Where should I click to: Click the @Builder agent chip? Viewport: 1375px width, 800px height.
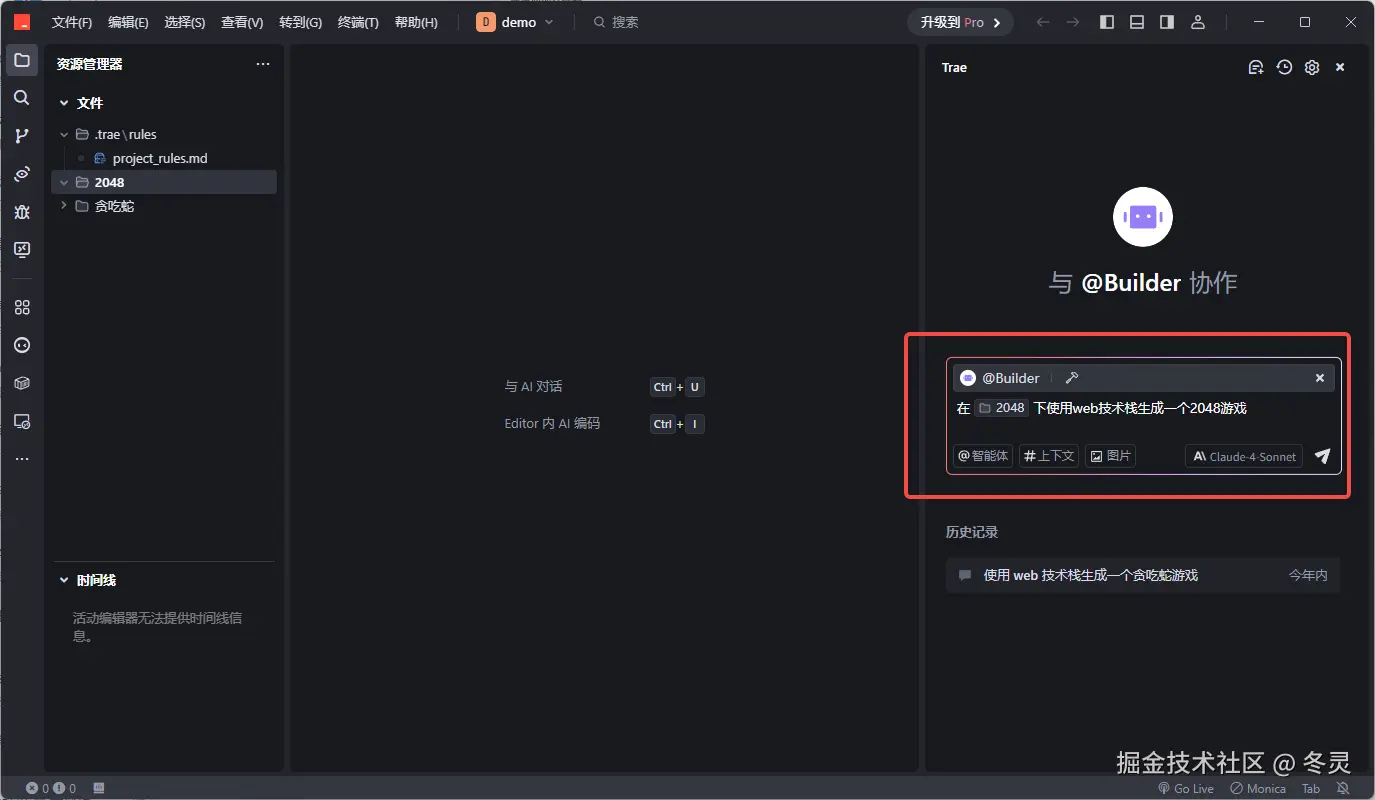(1000, 378)
